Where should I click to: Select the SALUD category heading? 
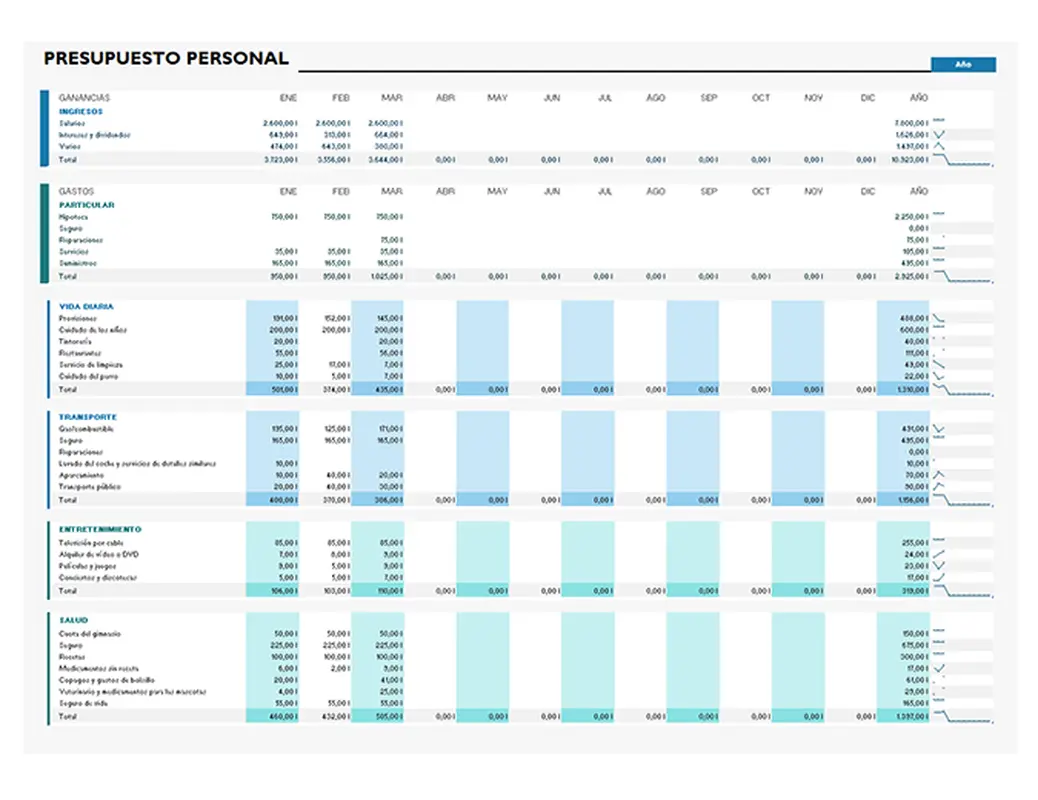[x=74, y=621]
